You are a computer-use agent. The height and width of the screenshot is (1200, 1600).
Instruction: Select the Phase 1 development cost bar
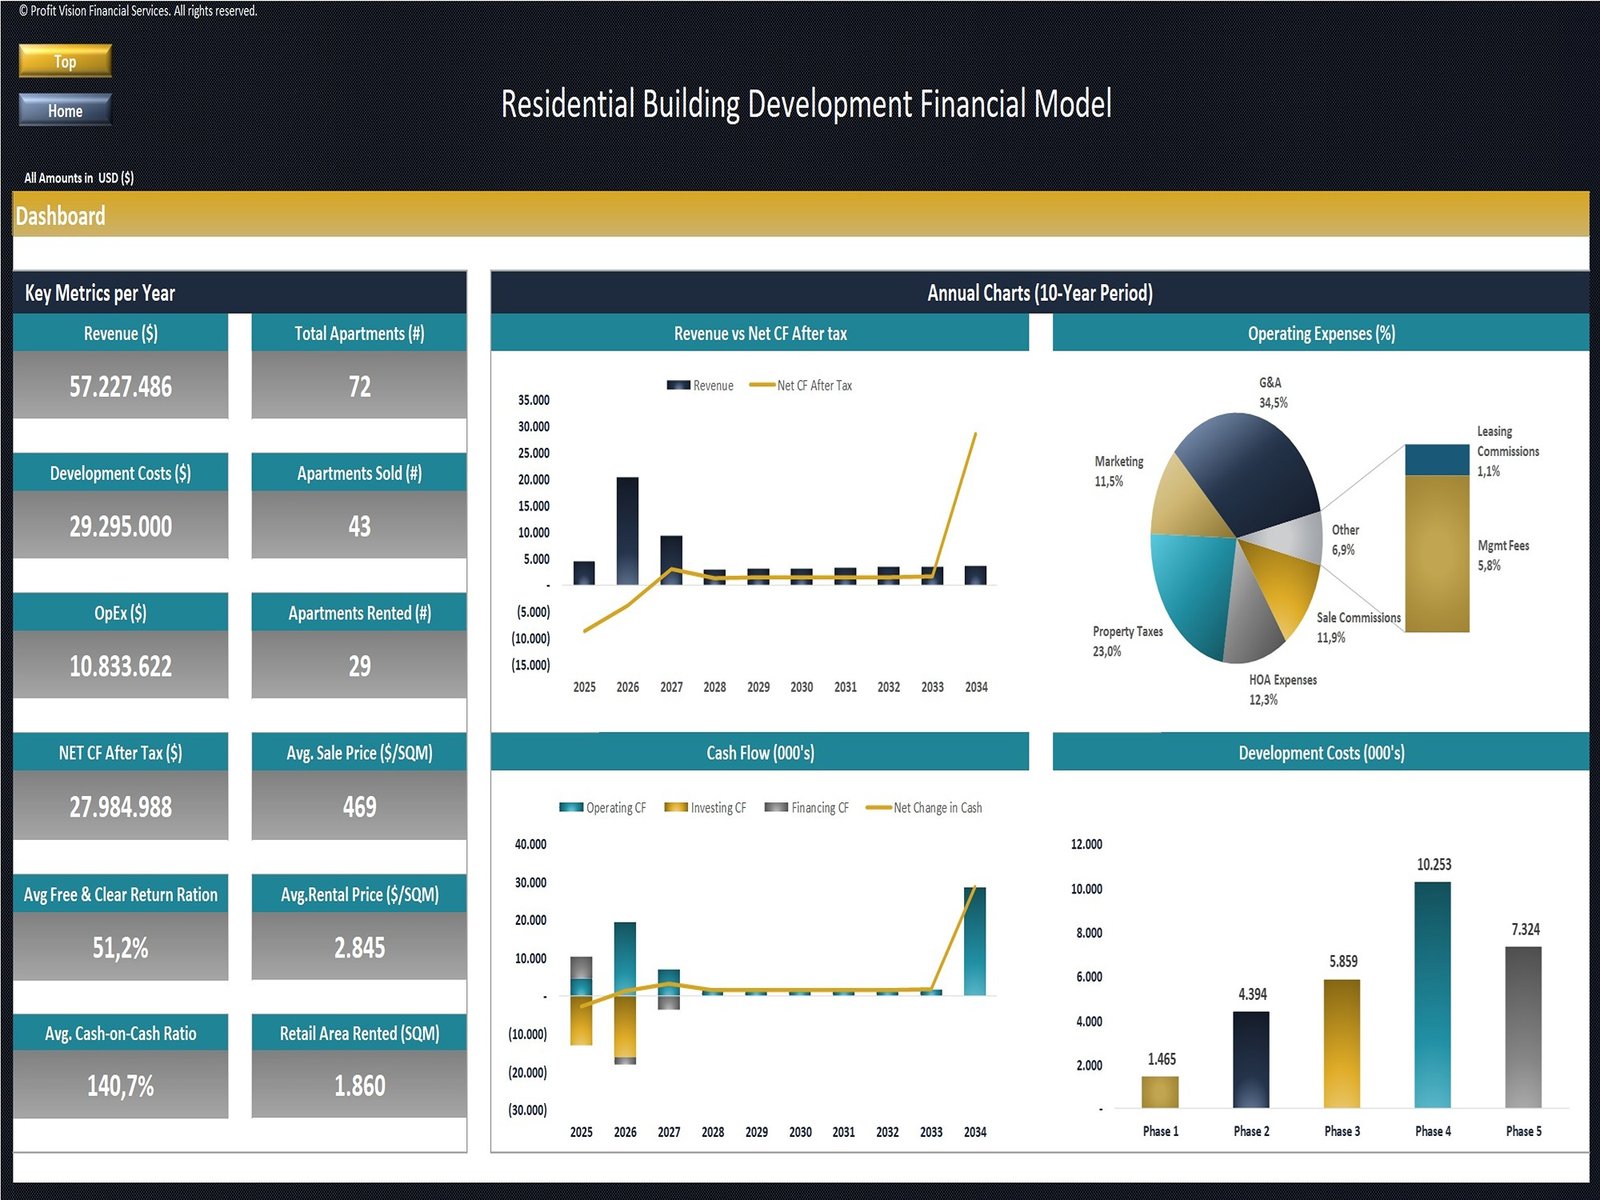pos(1160,1091)
